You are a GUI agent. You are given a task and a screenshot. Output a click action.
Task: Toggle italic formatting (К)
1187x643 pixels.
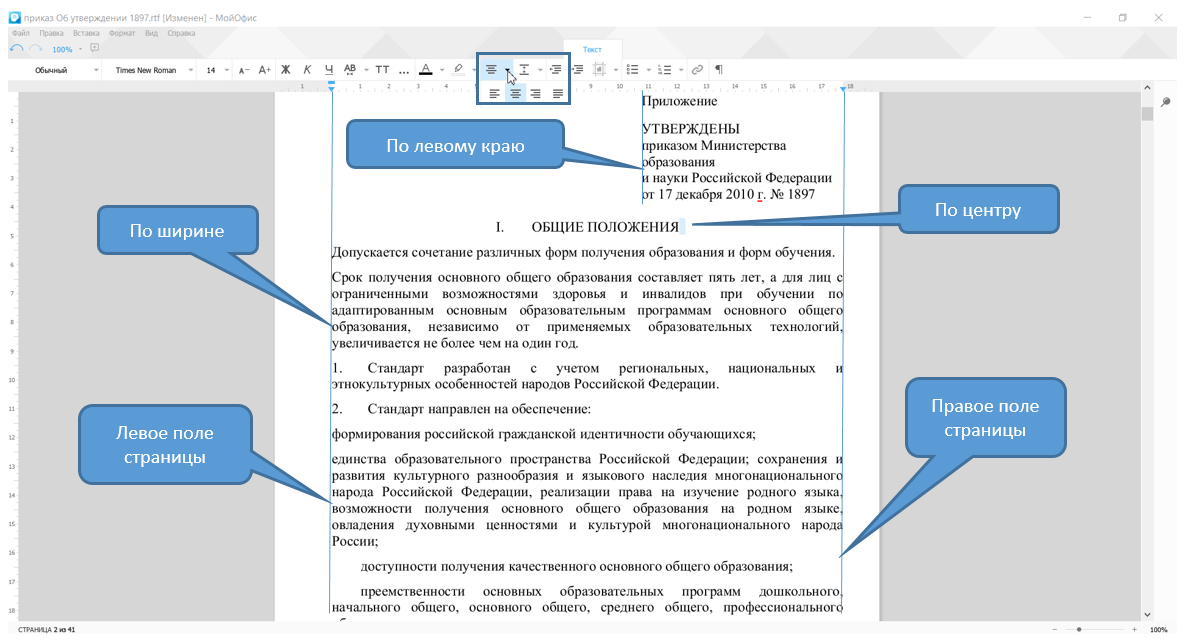(x=307, y=70)
